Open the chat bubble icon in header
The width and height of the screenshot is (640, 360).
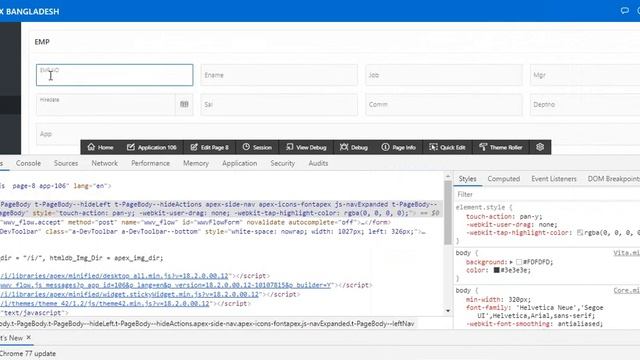click(x=624, y=11)
